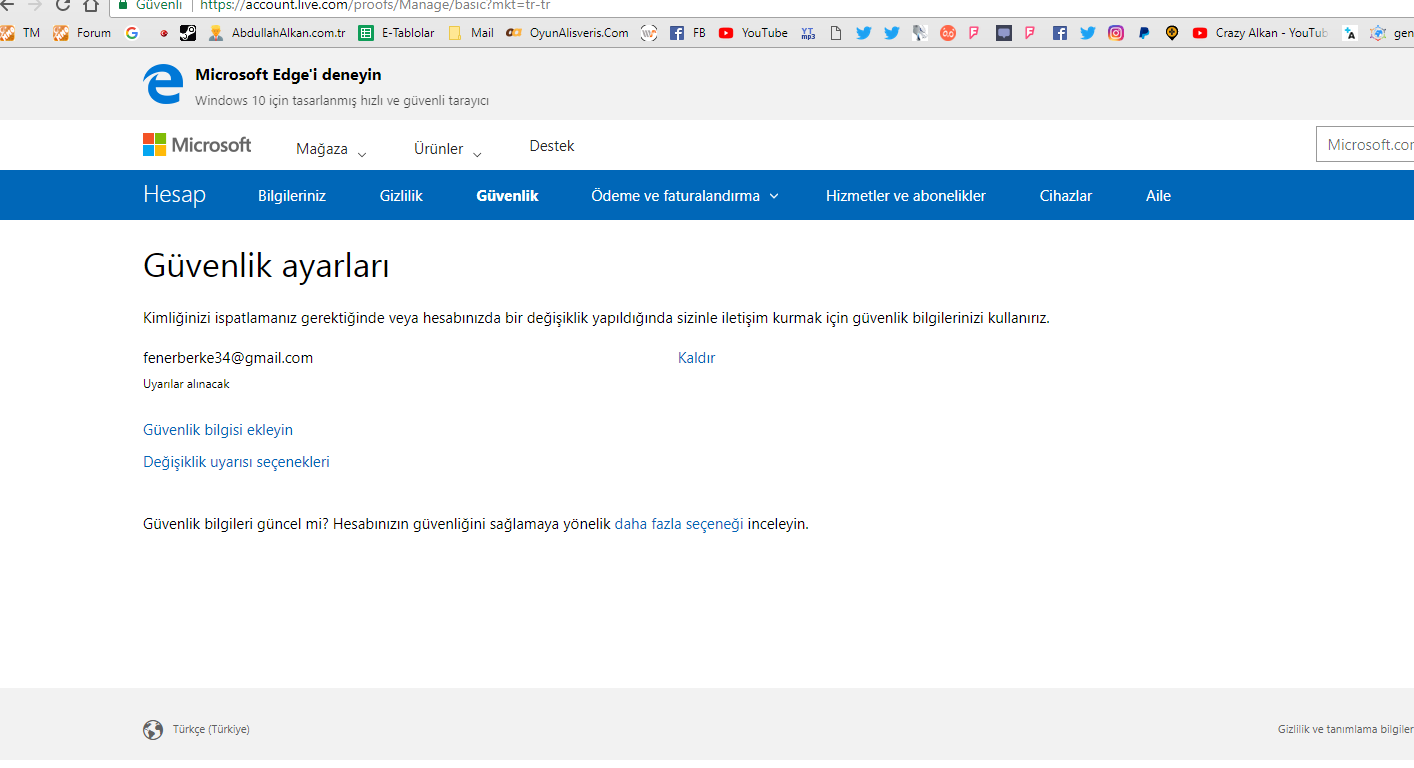Open the OyunAlisveris.Com bookmark
The image size is (1414, 768).
pyautogui.click(x=567, y=33)
